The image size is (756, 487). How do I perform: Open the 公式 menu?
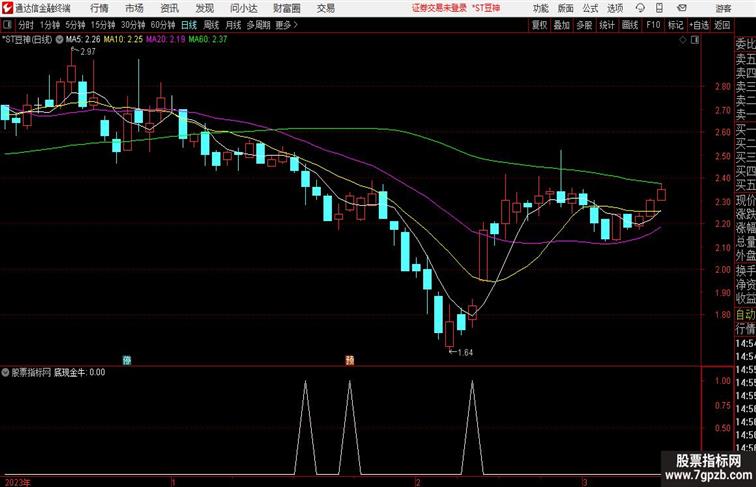tap(590, 8)
